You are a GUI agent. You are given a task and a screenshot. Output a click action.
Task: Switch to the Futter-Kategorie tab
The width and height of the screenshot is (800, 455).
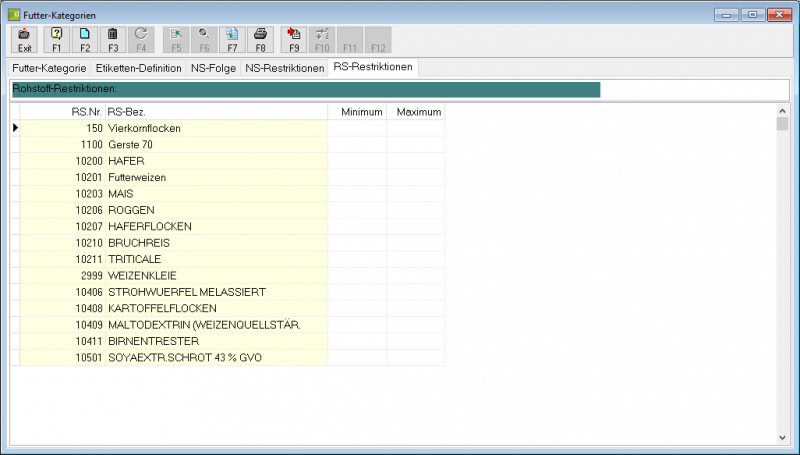(49, 68)
